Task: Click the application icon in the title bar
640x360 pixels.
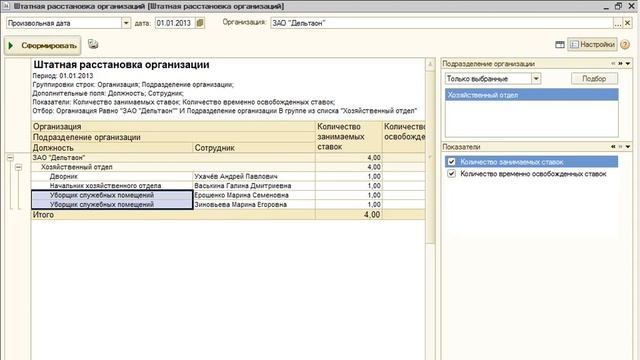Action: point(6,6)
